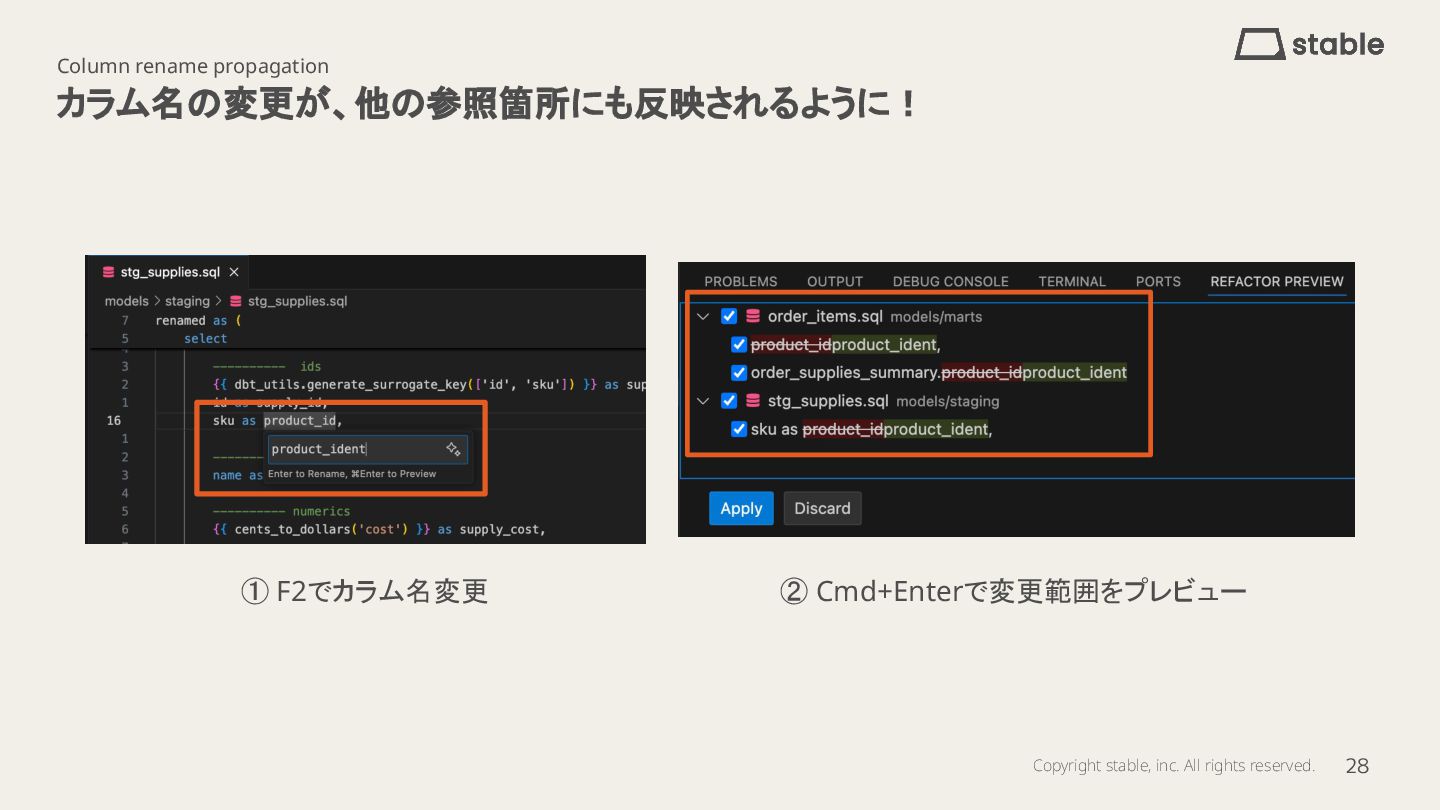
Task: Open the TERMINAL tab
Action: (x=1072, y=282)
